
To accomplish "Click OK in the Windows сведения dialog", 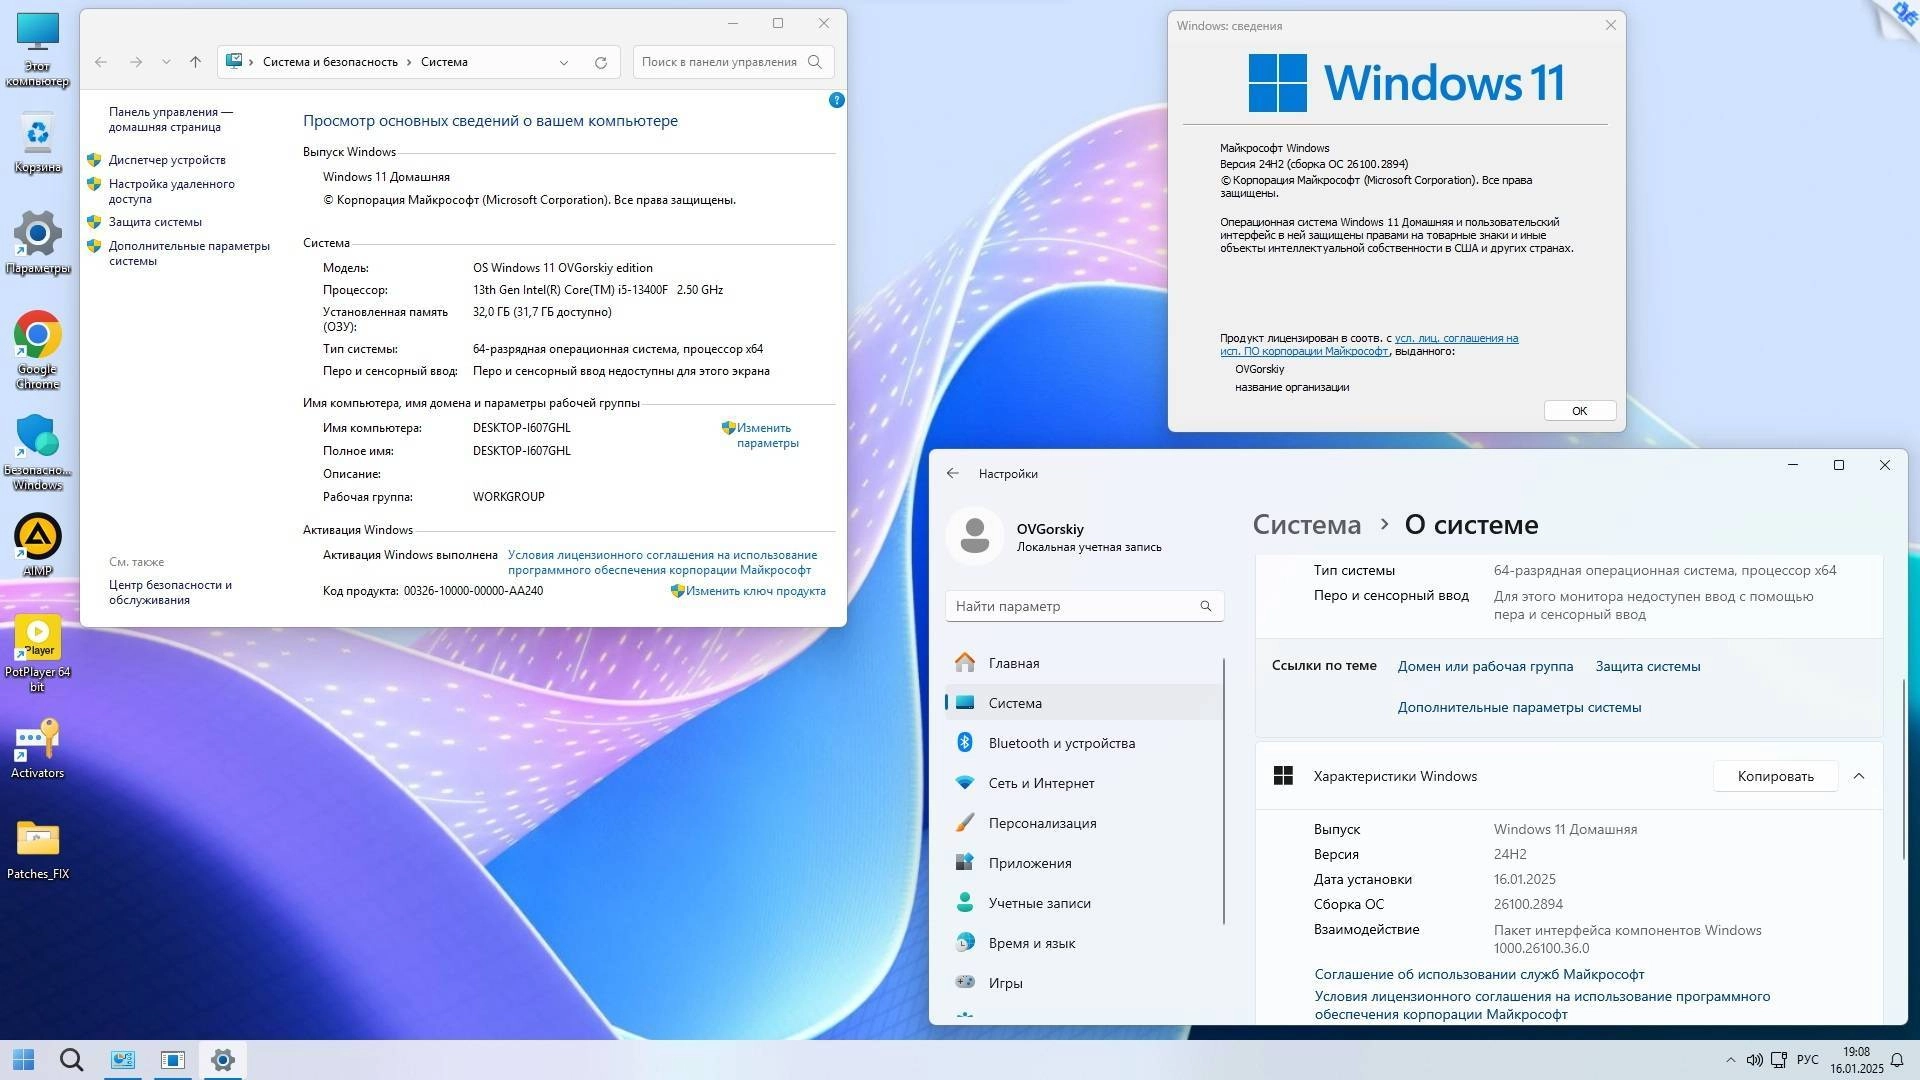I will (x=1578, y=410).
